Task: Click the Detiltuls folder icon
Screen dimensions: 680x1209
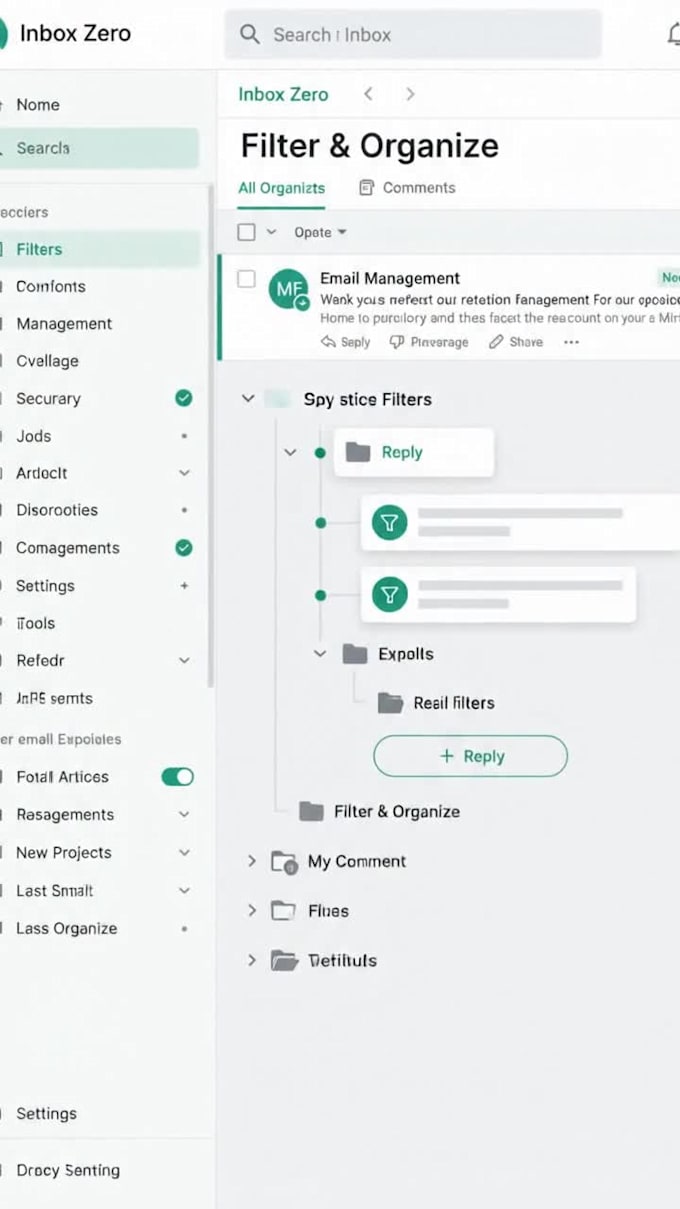Action: [285, 961]
